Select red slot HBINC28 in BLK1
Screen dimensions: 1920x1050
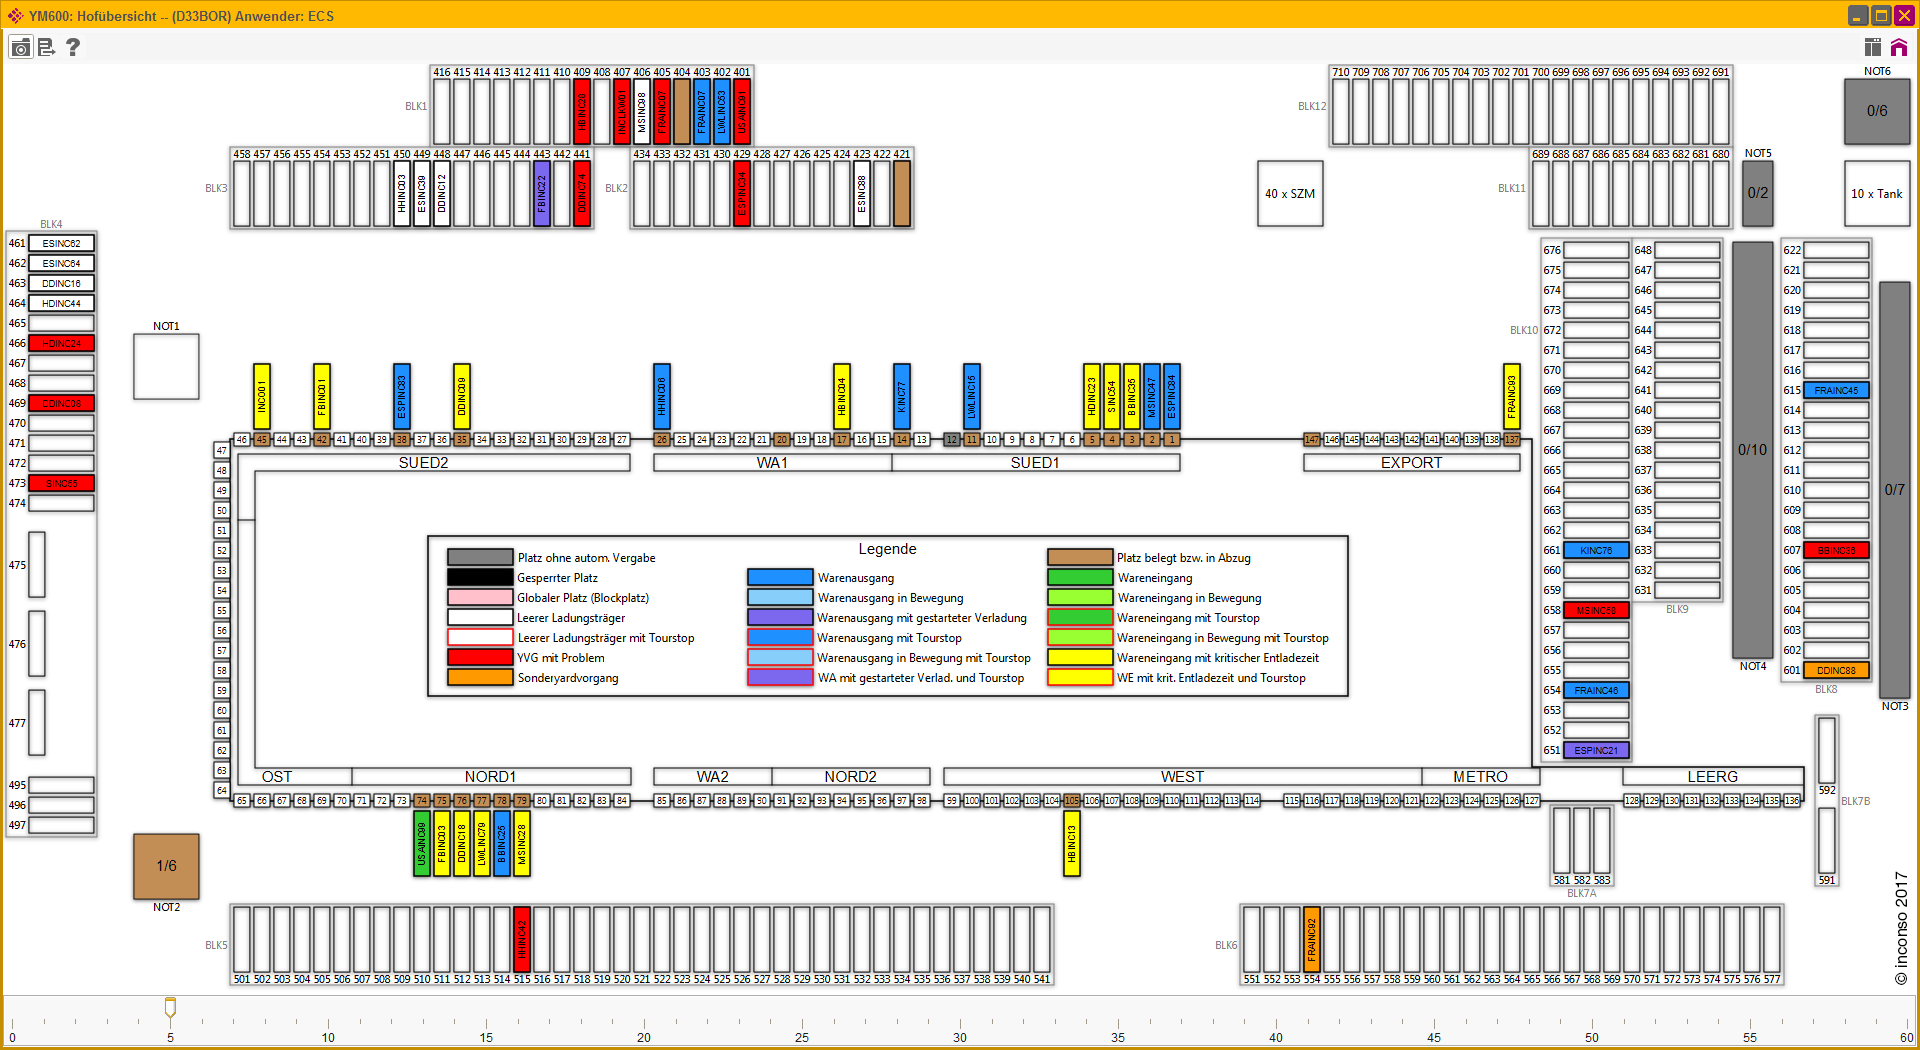(x=582, y=112)
